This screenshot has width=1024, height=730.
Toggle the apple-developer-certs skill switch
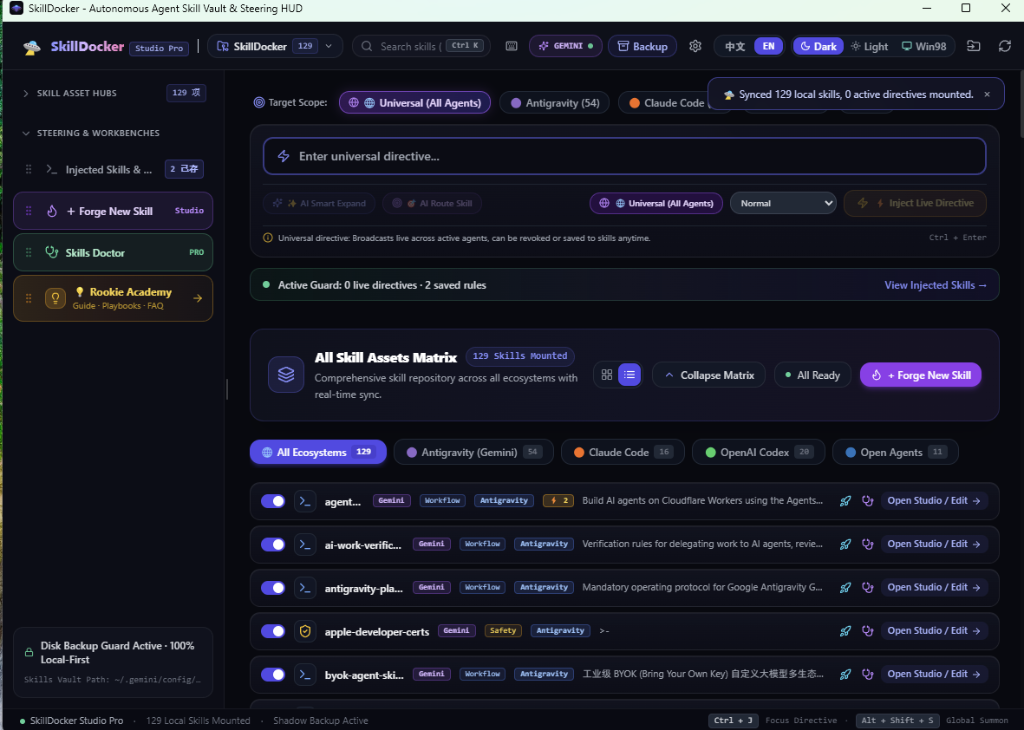(x=273, y=631)
